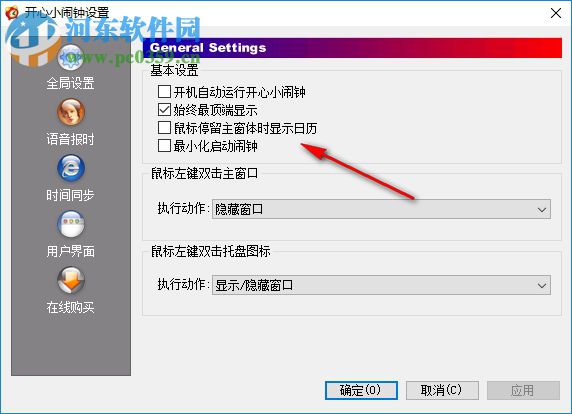Confirm with the 确定(O) button
Viewport: 572px width, 414px height.
(361, 390)
